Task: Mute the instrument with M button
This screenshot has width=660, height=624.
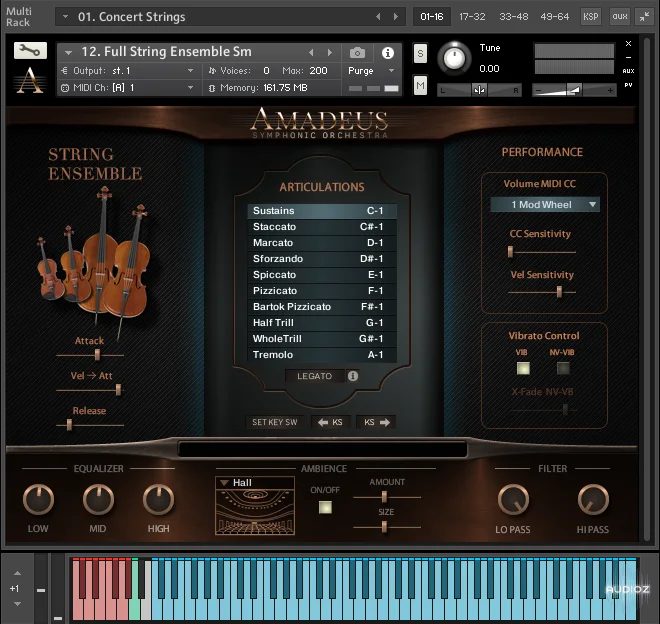Action: tap(420, 86)
